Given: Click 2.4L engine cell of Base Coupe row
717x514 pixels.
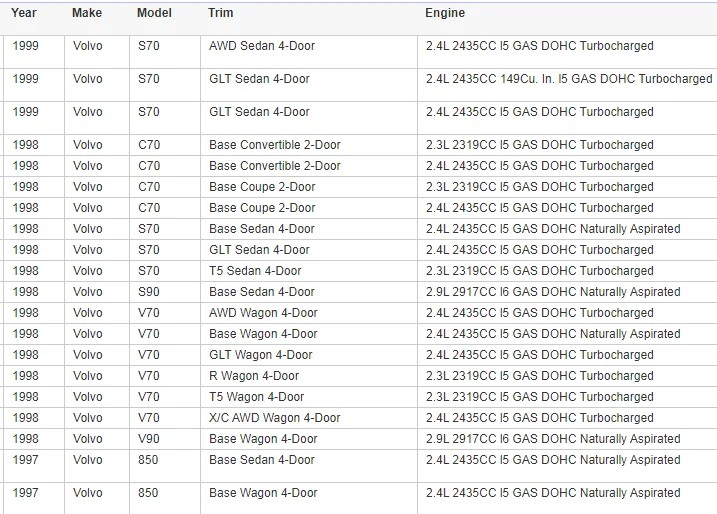Looking at the screenshot, I should click(x=540, y=208).
